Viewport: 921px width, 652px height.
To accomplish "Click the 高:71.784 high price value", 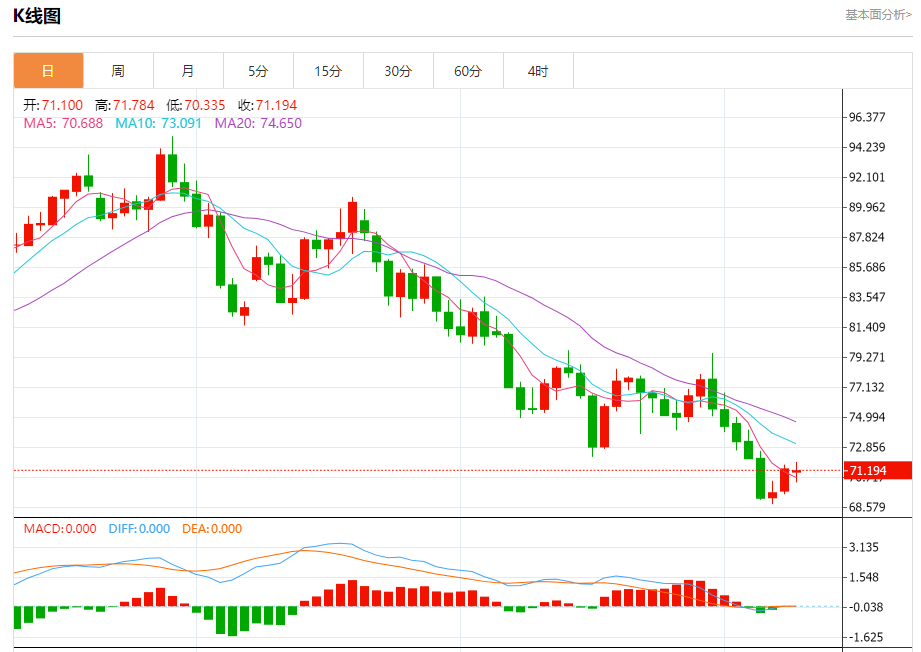I will click(125, 105).
